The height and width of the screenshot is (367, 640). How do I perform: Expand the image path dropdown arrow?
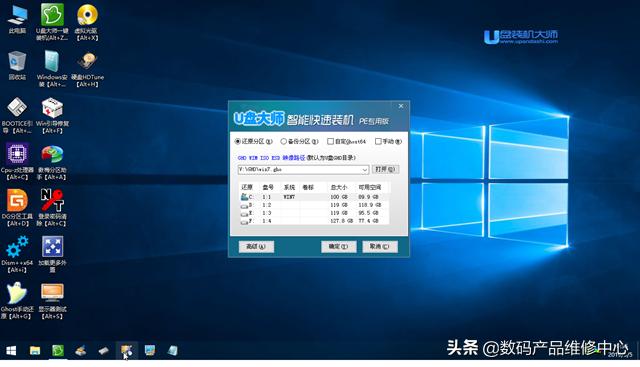pyautogui.click(x=364, y=169)
